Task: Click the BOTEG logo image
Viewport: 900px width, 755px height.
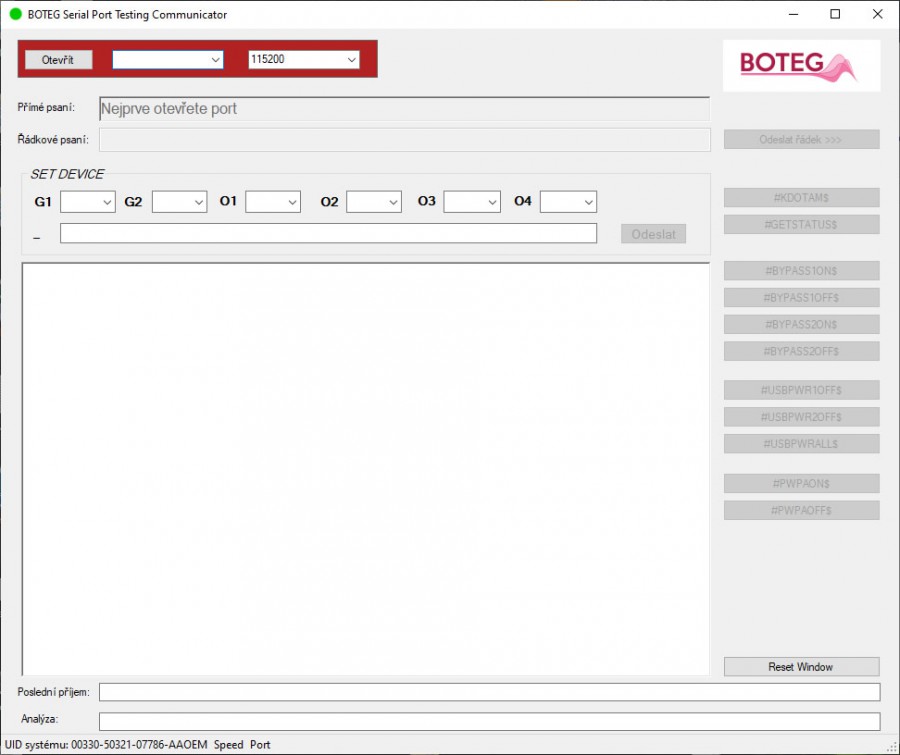Action: click(x=801, y=66)
